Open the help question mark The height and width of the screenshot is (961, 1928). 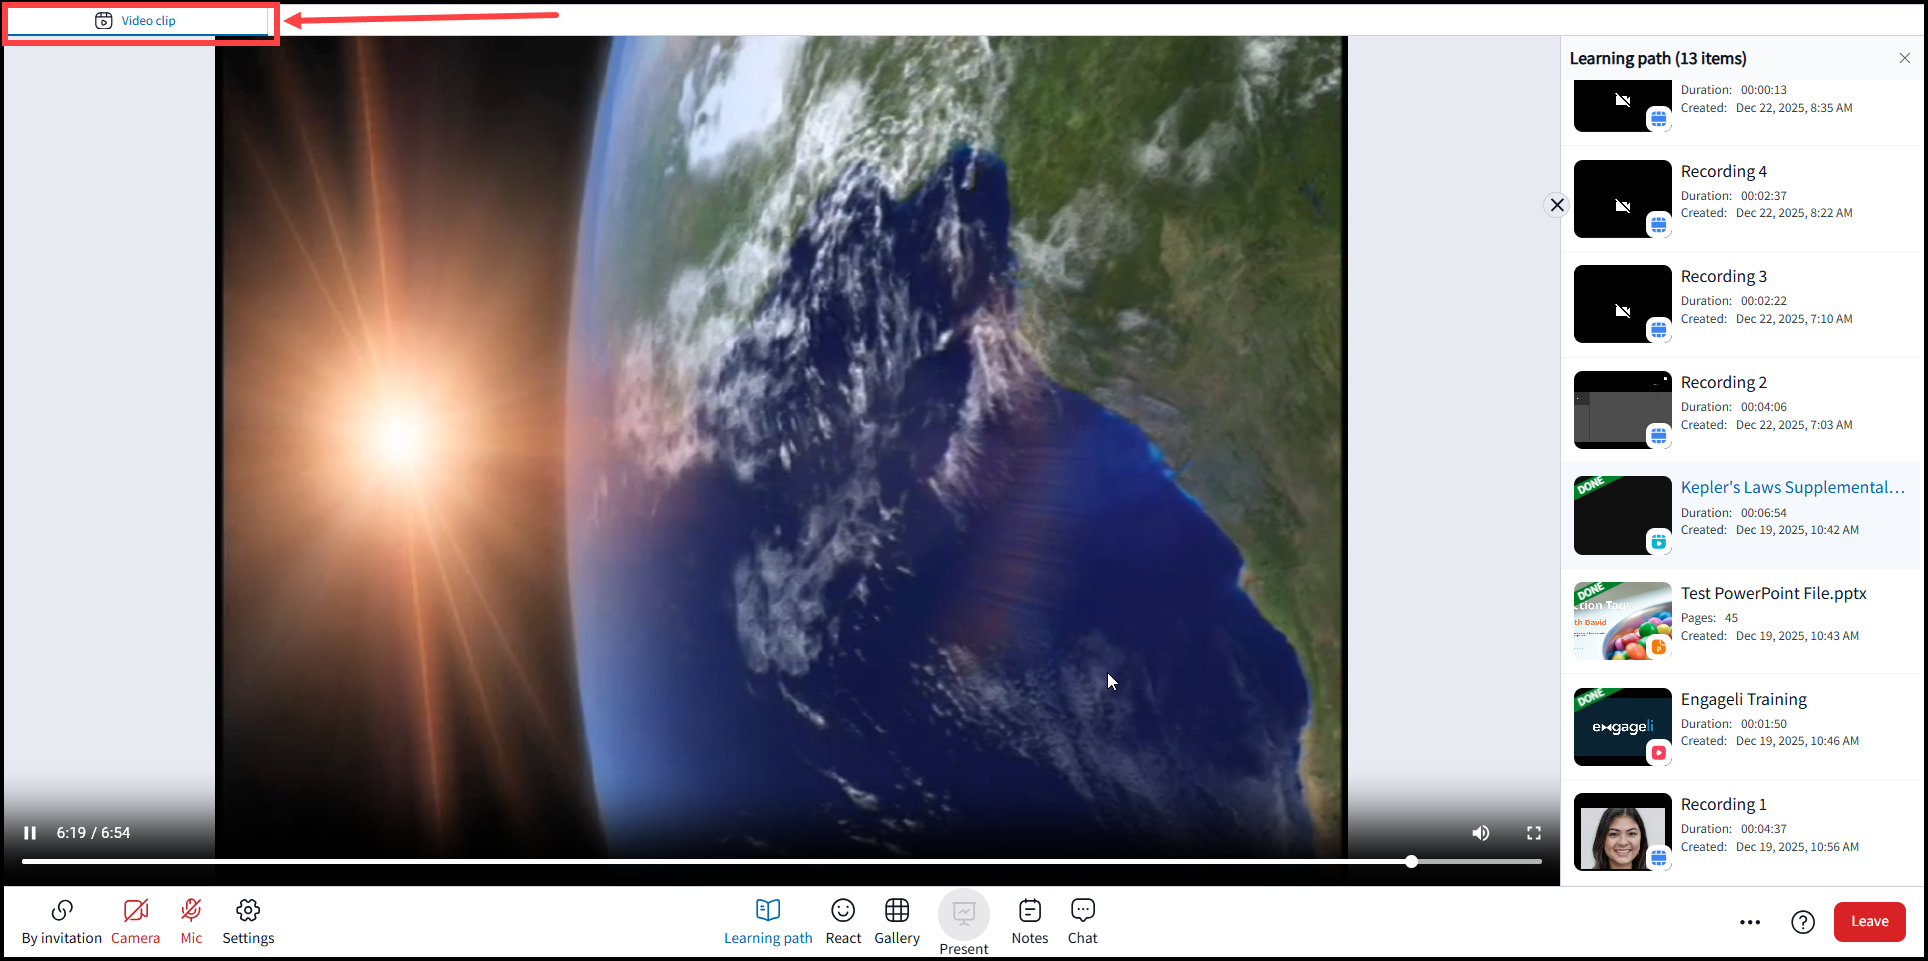(1803, 922)
